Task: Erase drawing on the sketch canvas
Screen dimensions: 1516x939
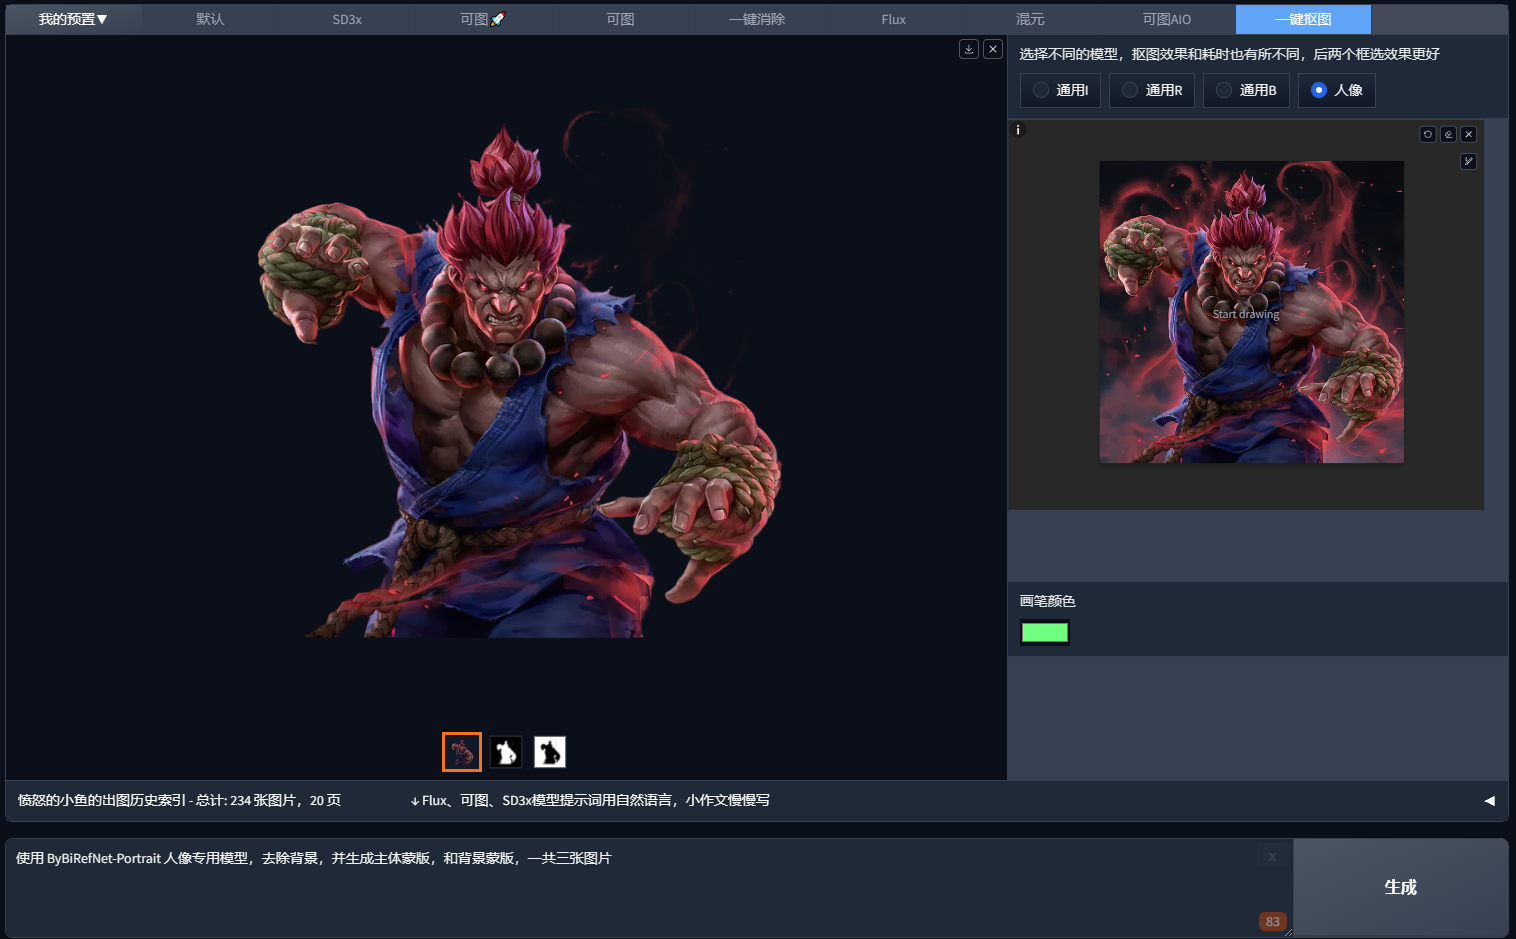Action: (1448, 134)
